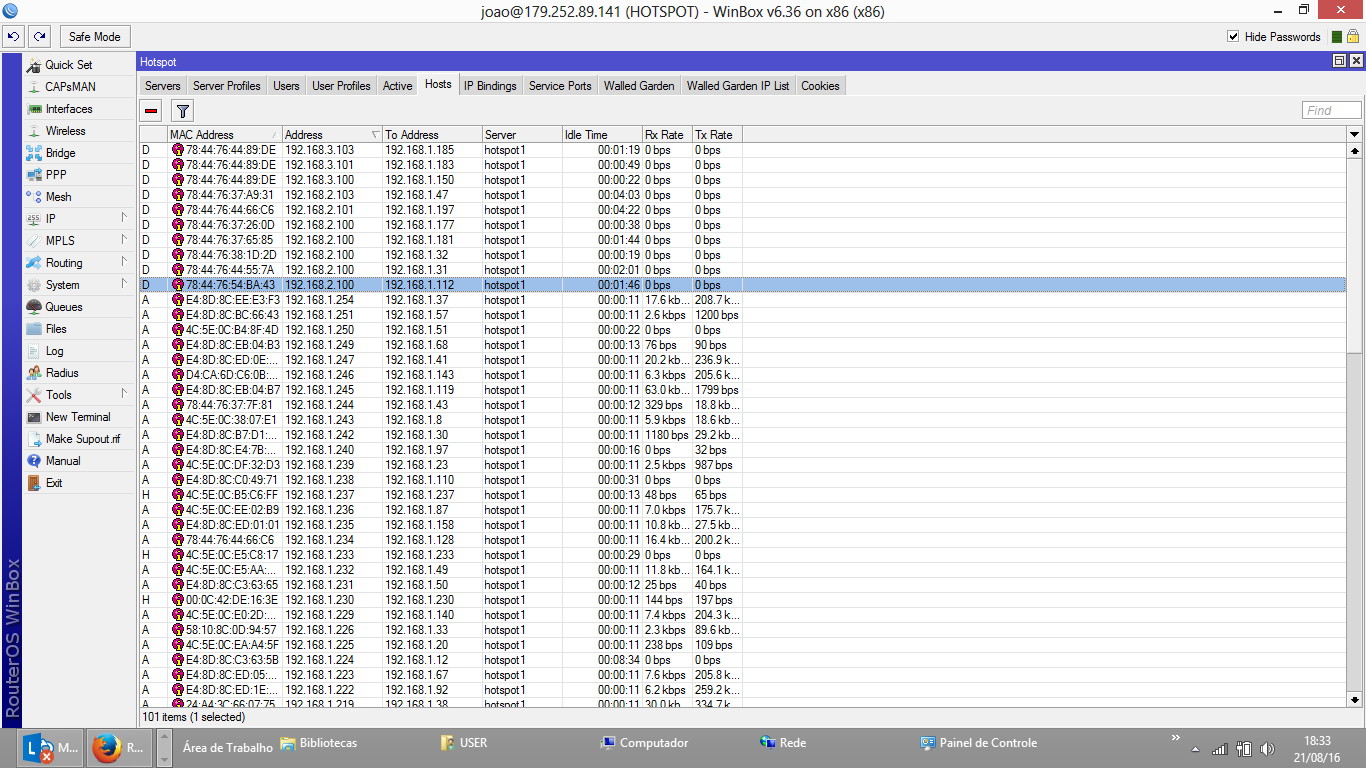
Task: Switch to IP Bindings tab
Action: point(490,86)
